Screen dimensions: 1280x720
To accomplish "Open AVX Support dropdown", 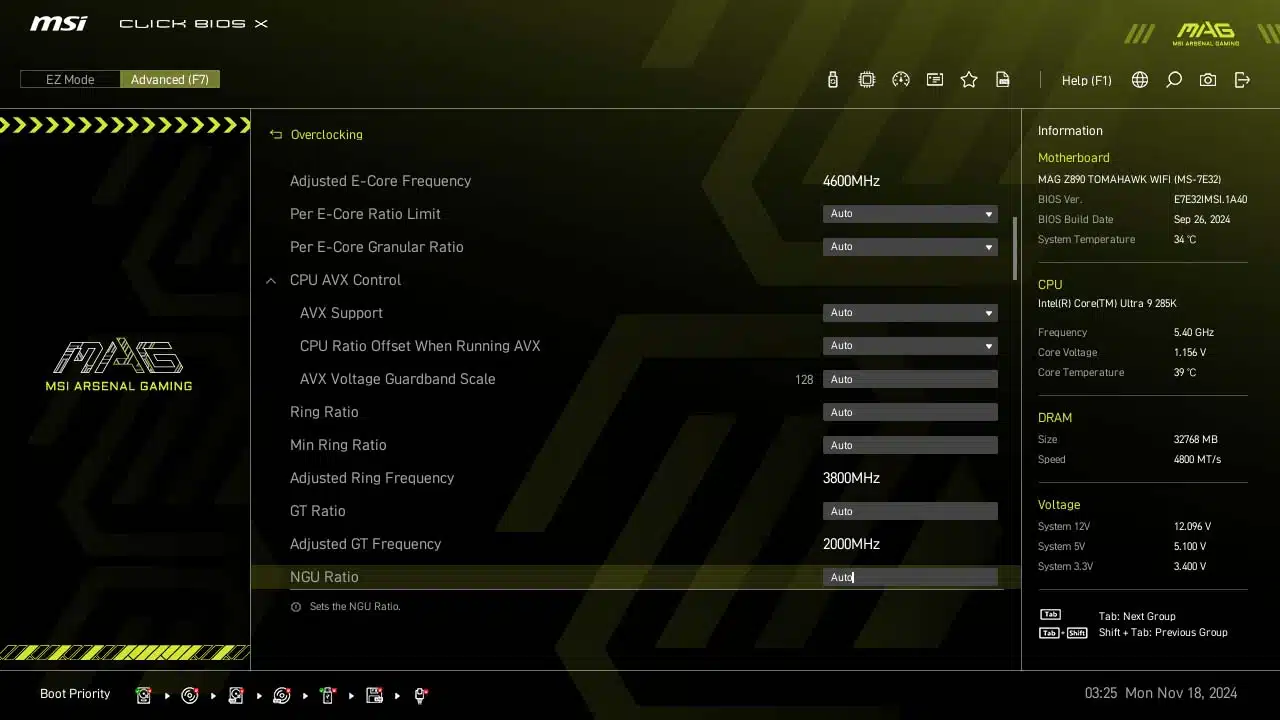I will click(910, 313).
